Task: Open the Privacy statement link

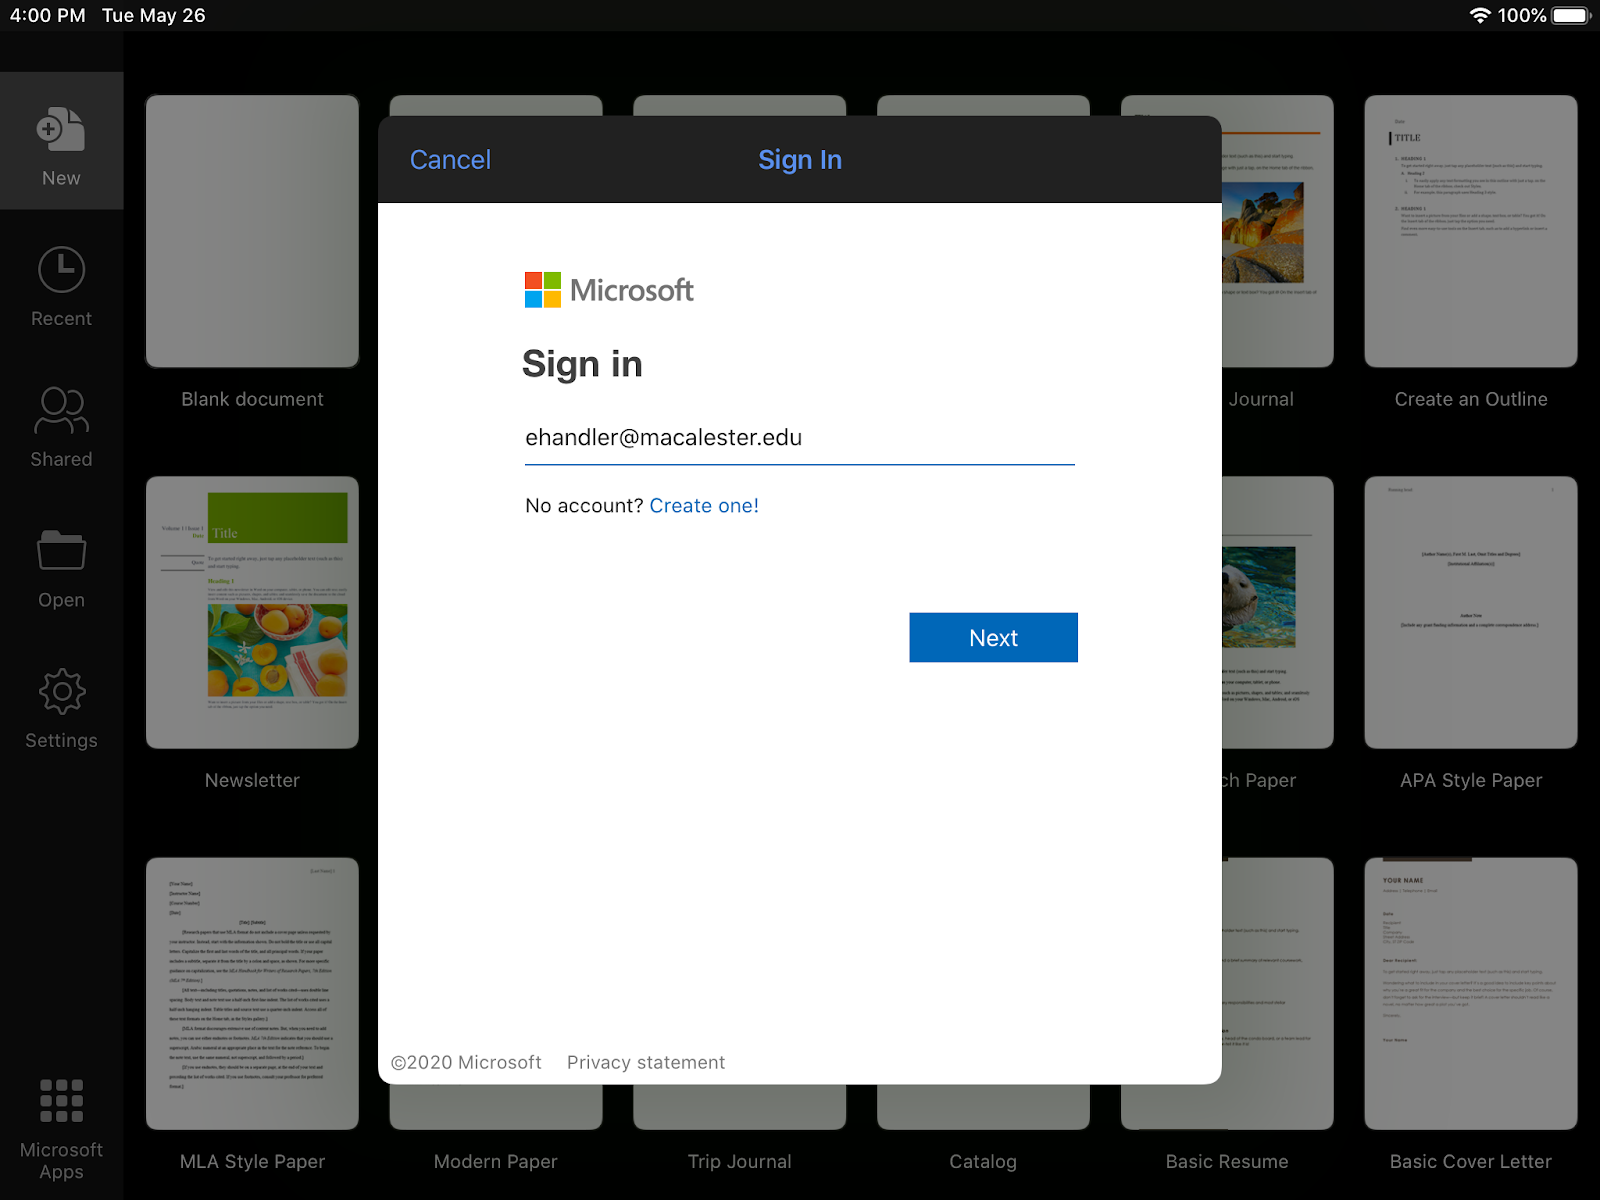Action: (646, 1062)
